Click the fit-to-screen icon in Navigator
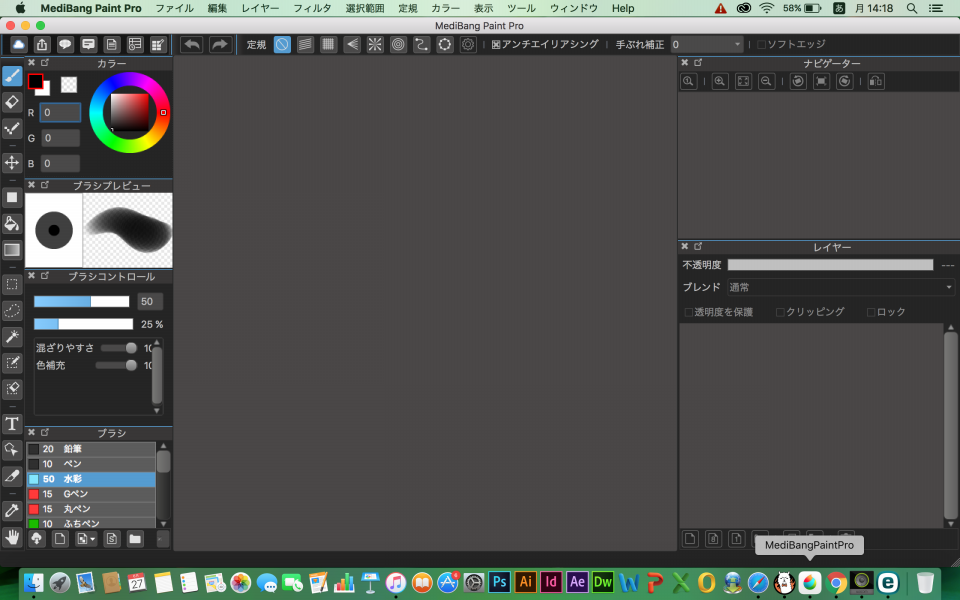 pos(743,81)
